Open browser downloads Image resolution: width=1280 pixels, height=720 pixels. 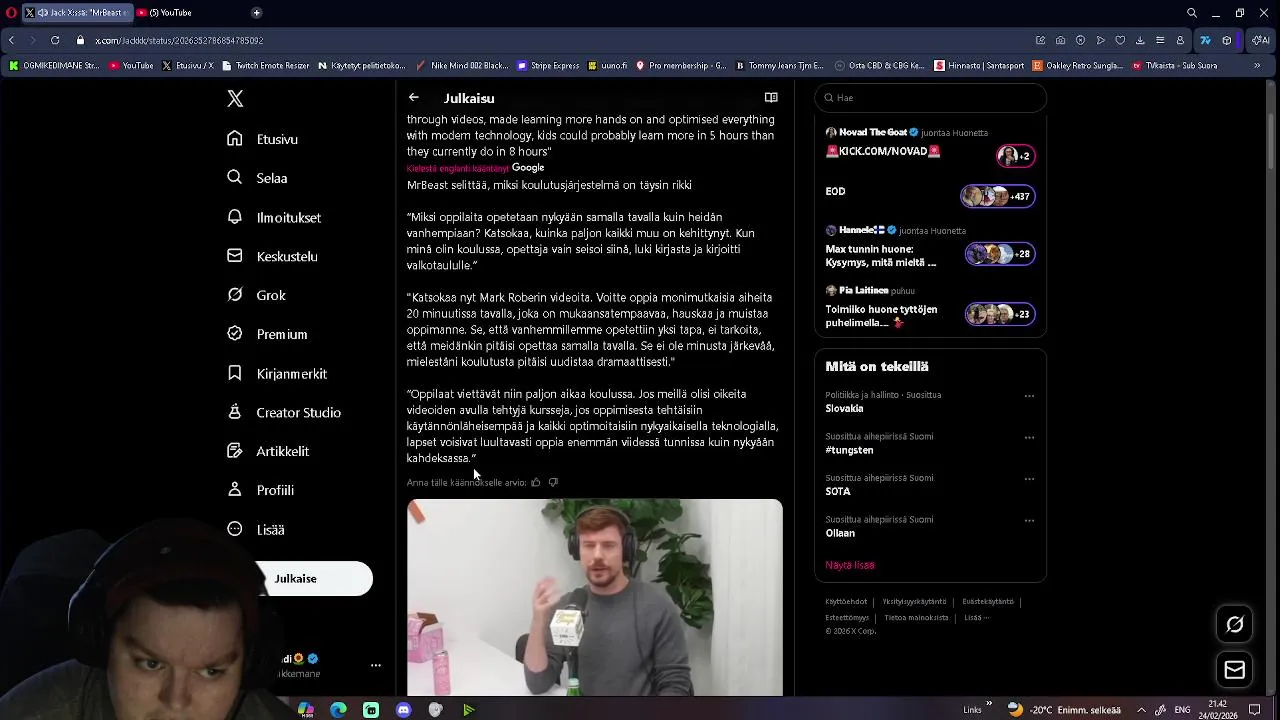[1140, 40]
